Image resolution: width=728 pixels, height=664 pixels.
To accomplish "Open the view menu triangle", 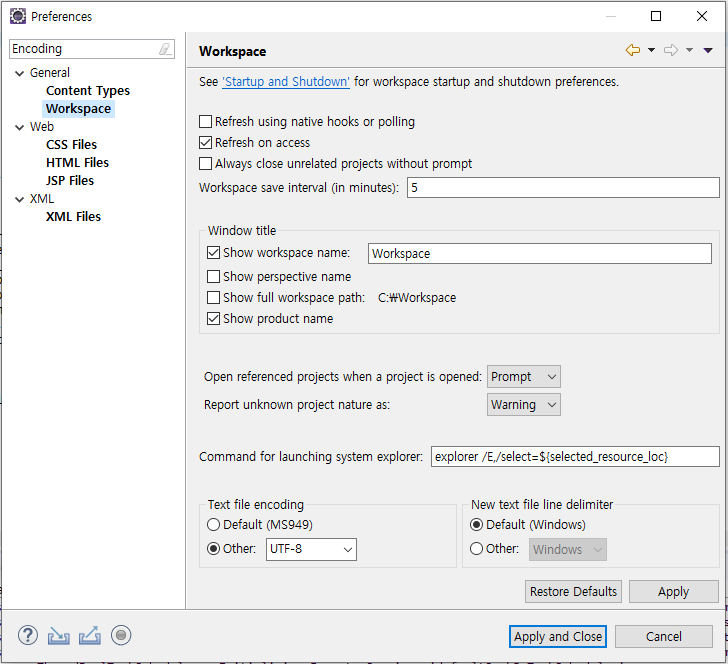I will pos(708,50).
